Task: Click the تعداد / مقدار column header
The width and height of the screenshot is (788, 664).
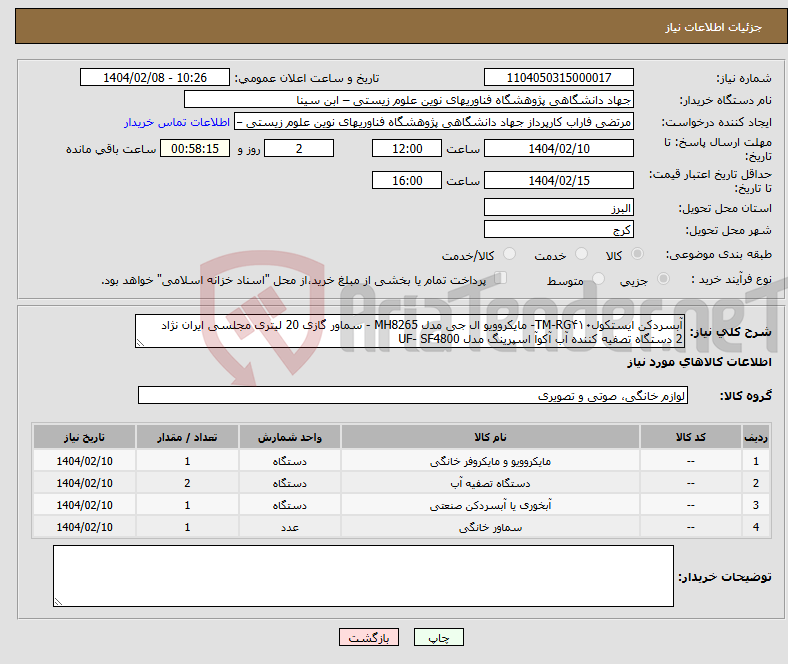Action: 187,438
